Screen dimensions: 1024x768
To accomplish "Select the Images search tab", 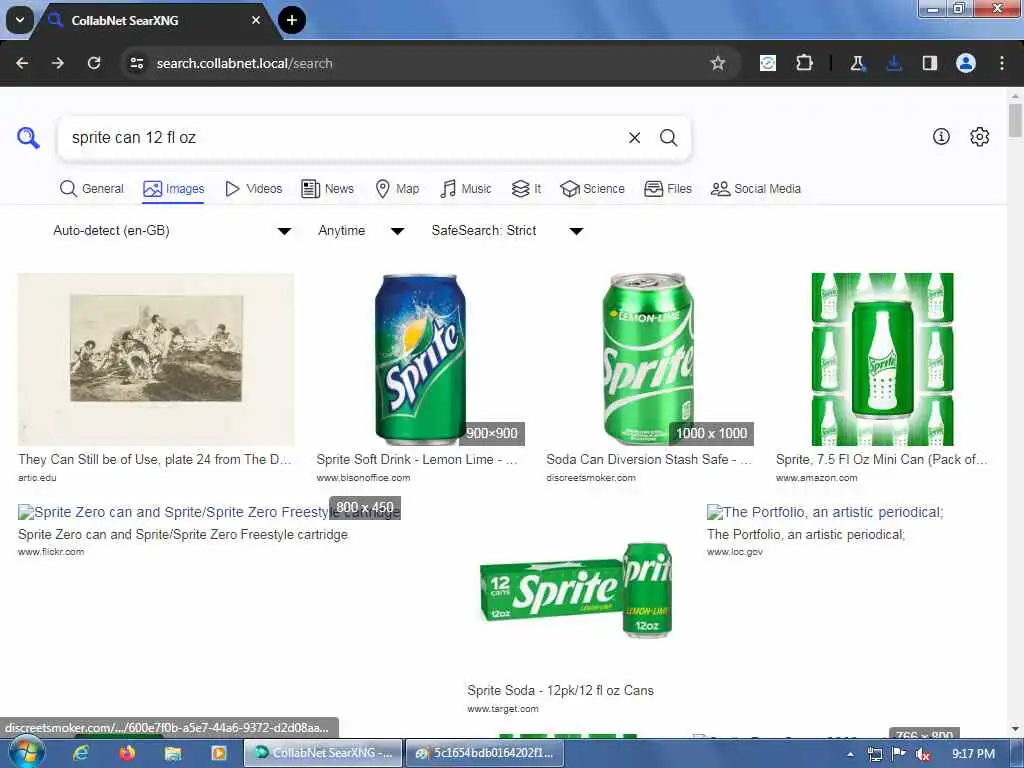I will click(174, 189).
